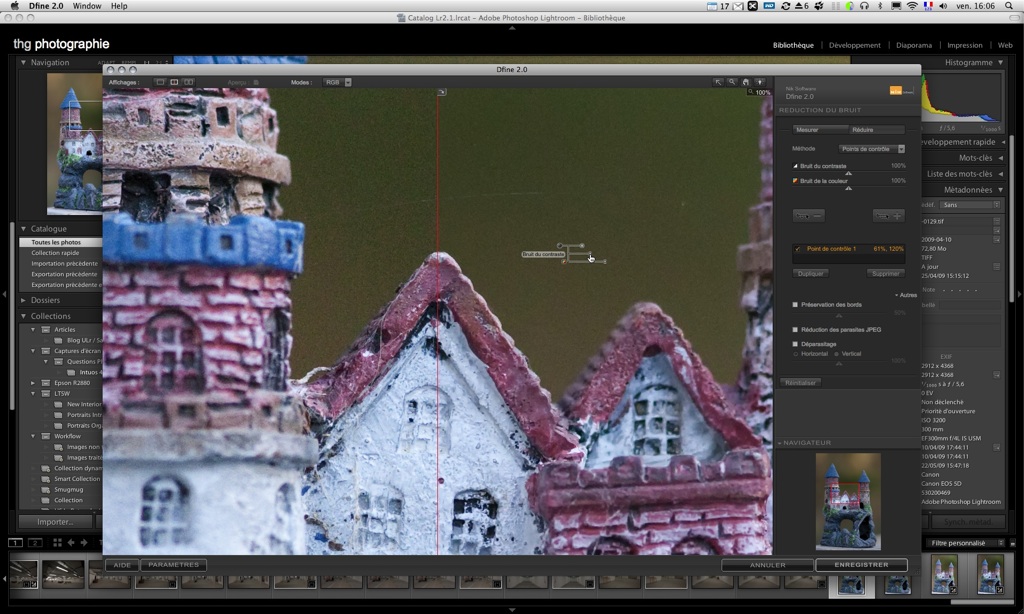Click the ENREGISTRER button
Viewport: 1024px width, 614px height.
click(x=861, y=565)
